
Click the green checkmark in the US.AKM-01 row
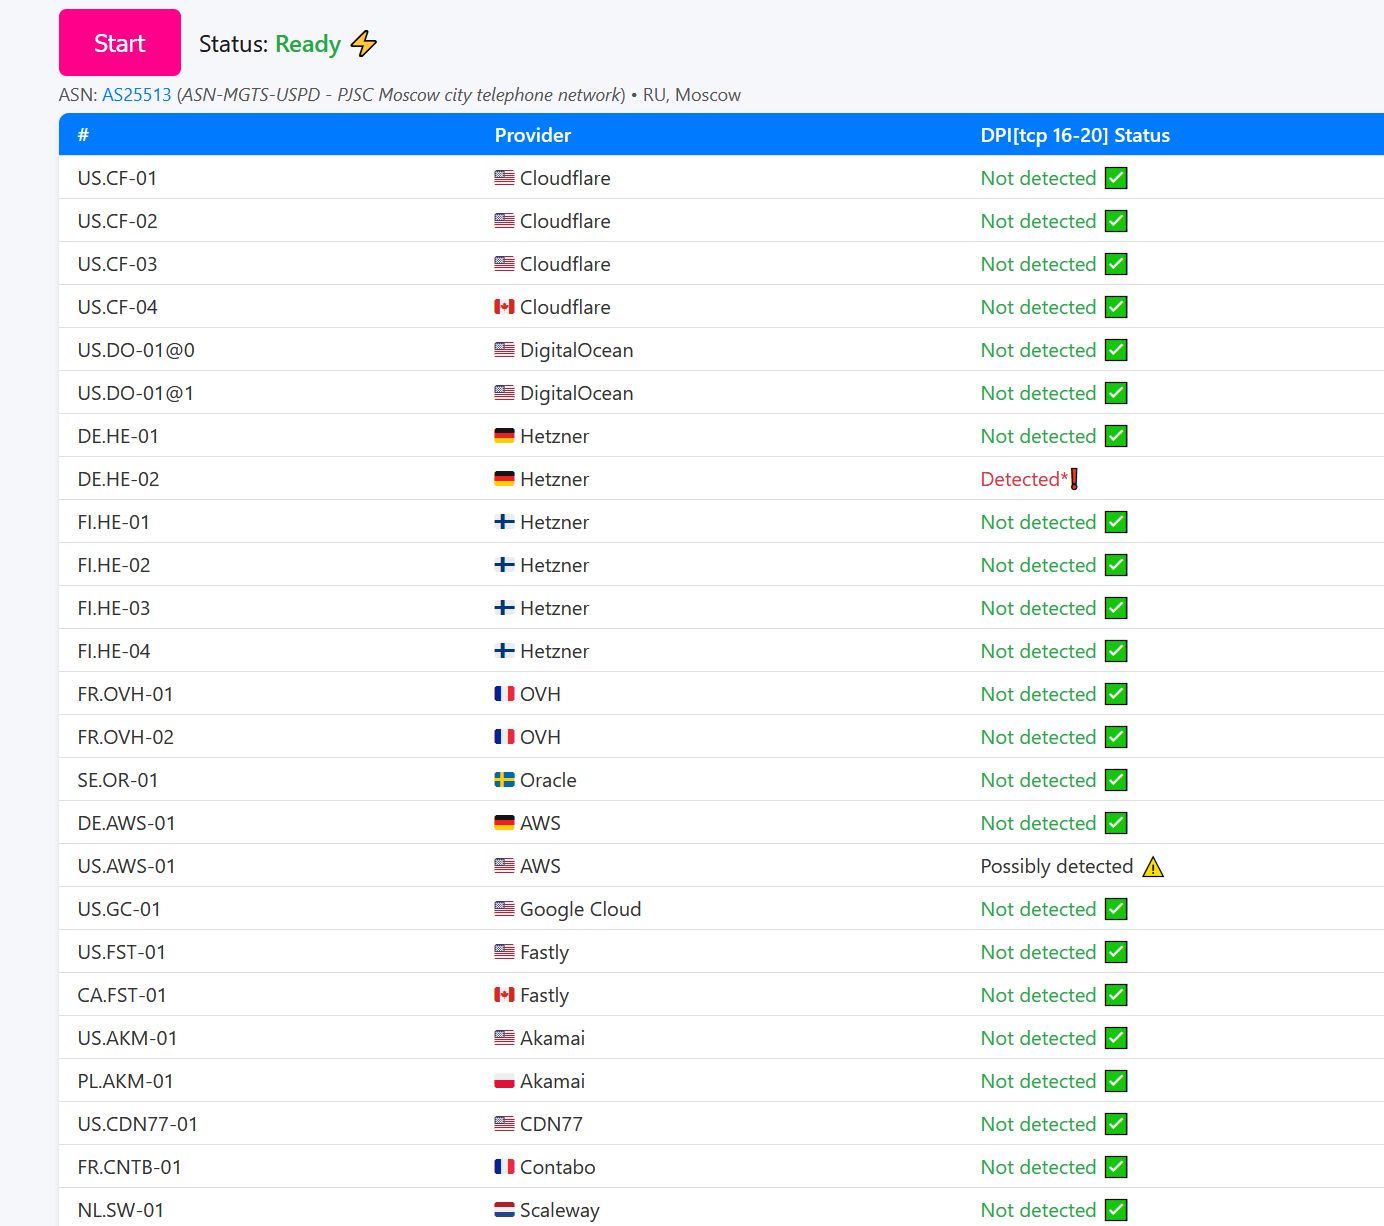[x=1116, y=1038]
